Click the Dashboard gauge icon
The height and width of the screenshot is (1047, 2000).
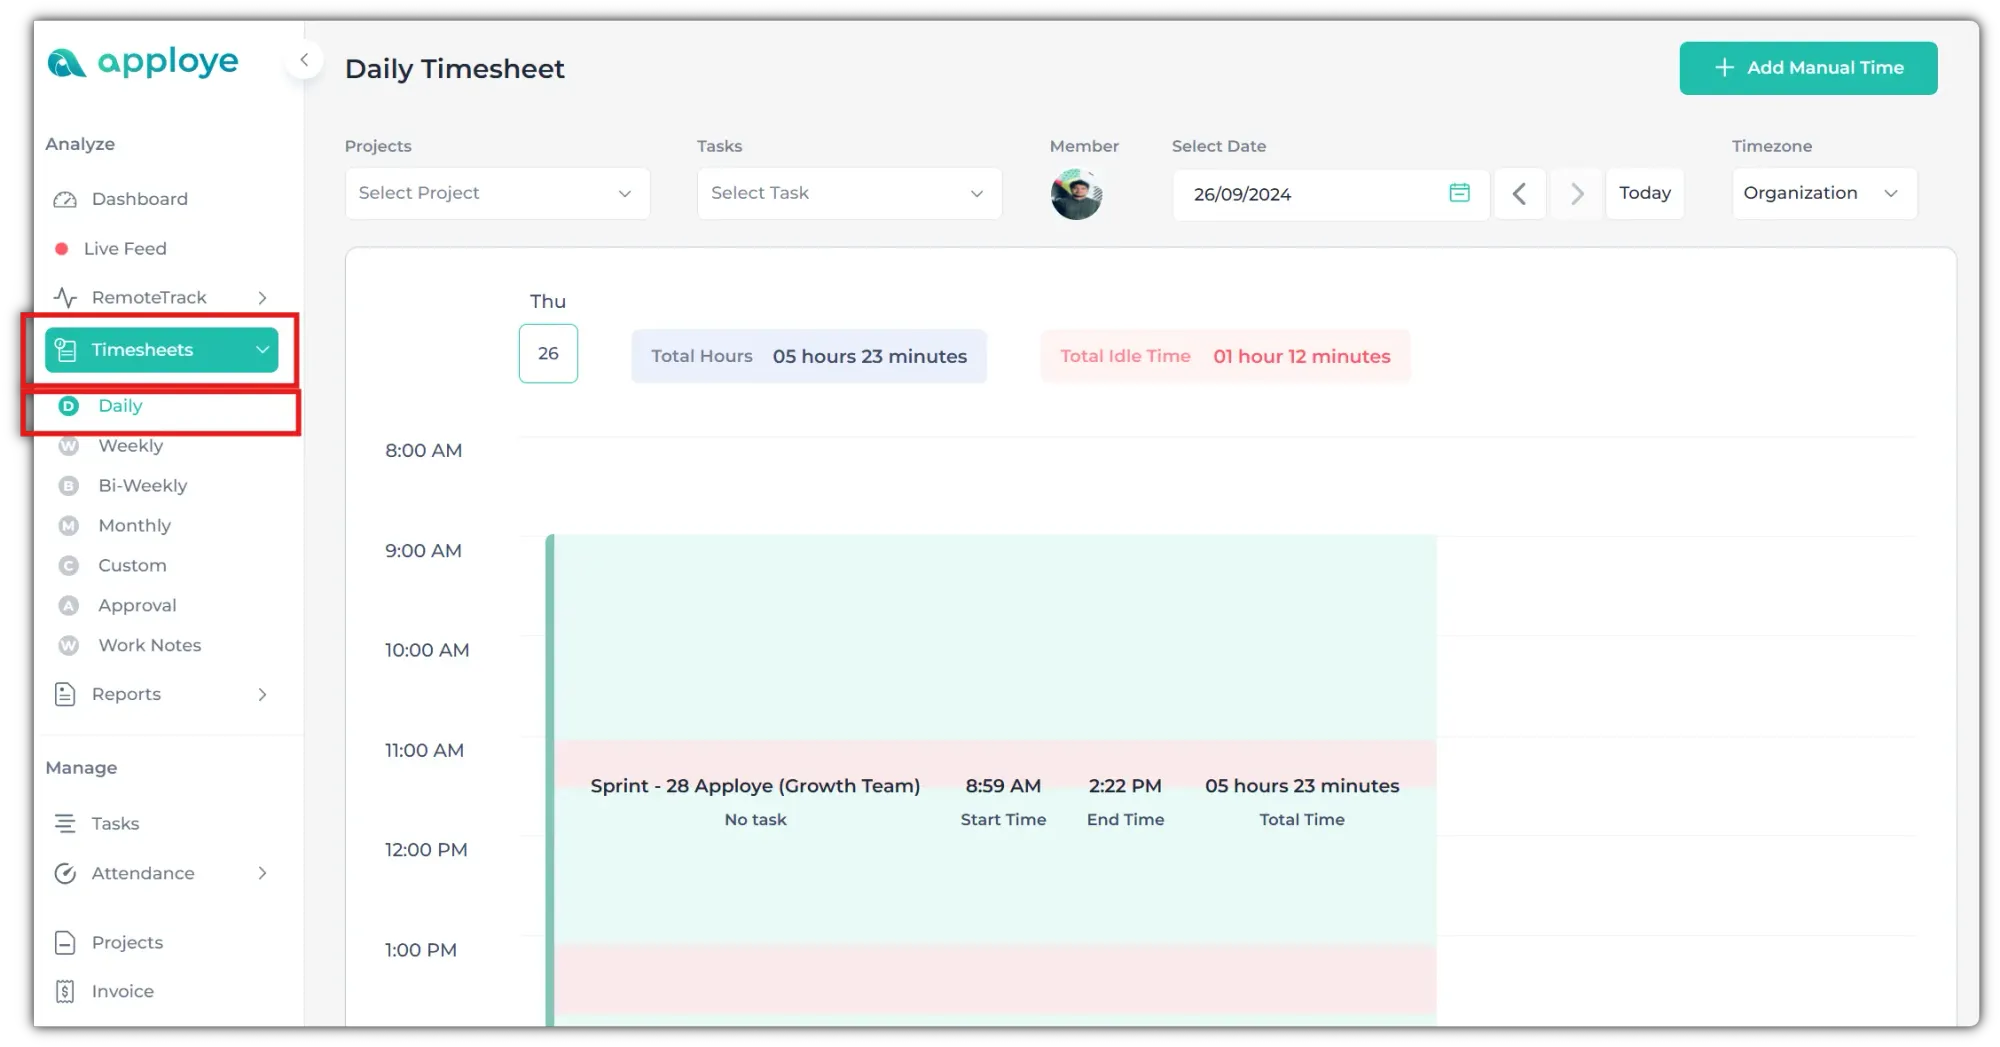[65, 199]
